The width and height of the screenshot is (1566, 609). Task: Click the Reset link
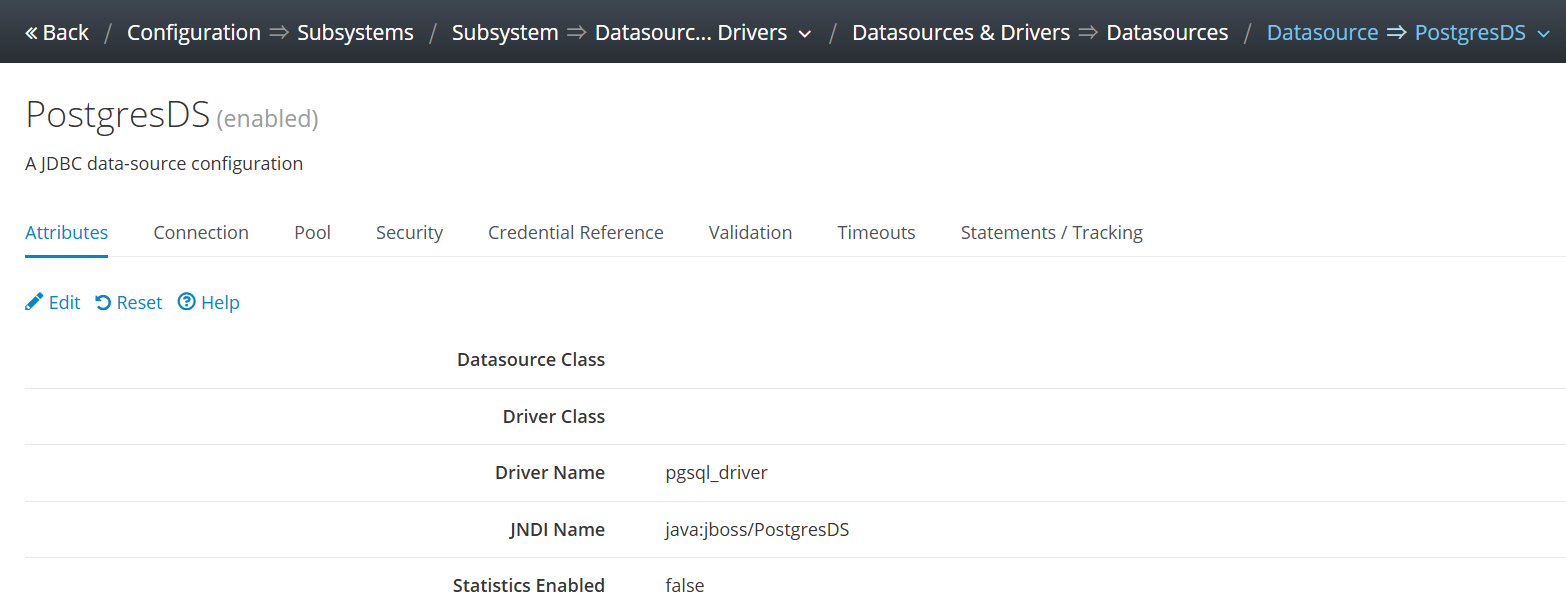129,302
